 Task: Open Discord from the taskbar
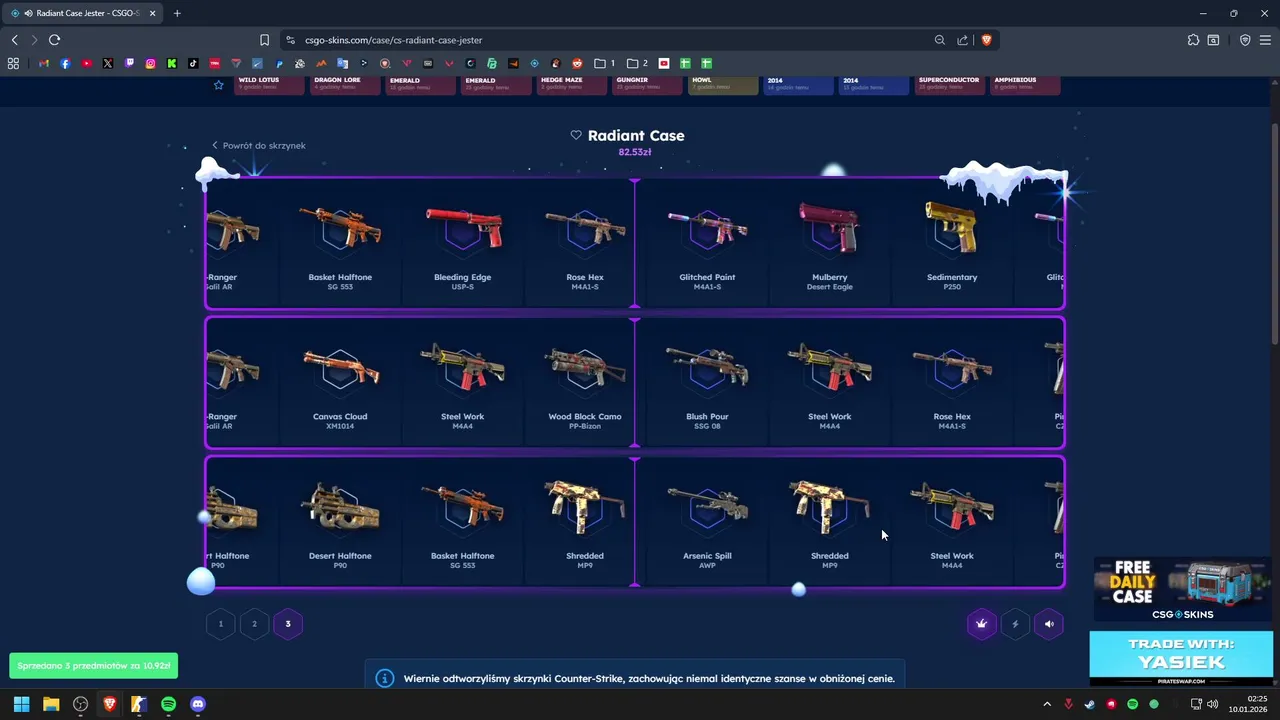(x=198, y=704)
